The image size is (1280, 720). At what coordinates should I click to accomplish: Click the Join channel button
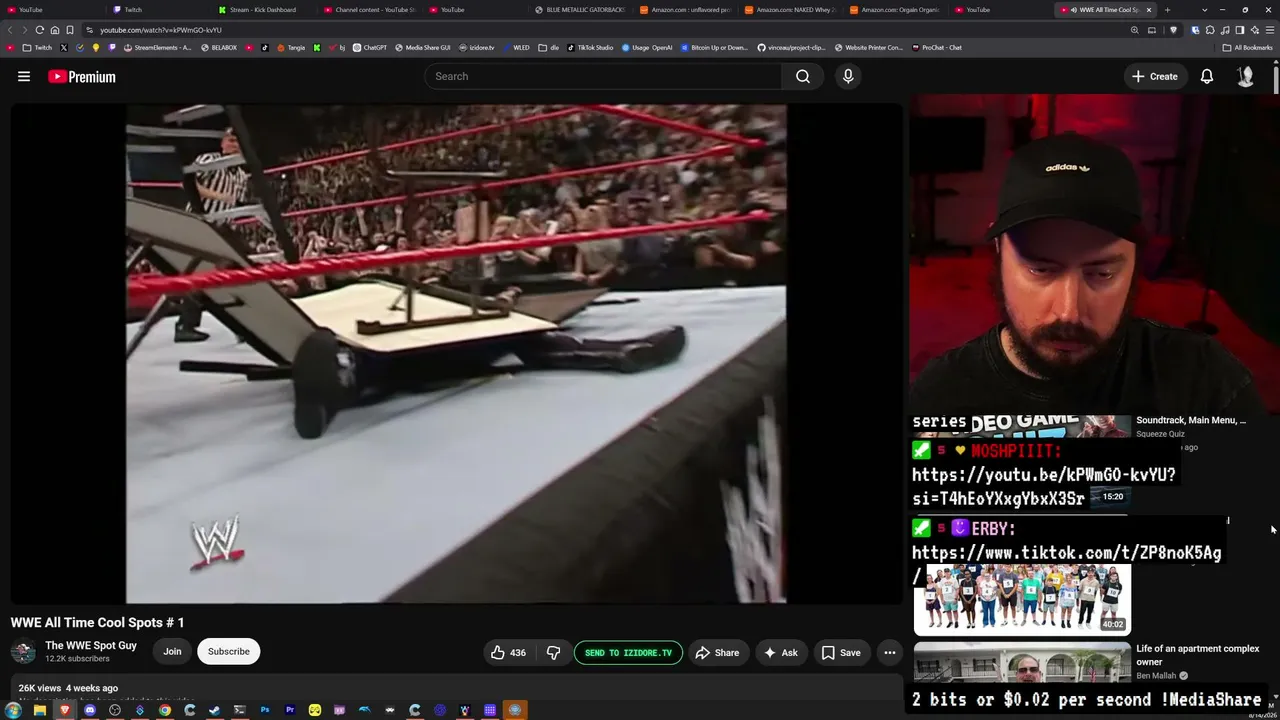[172, 652]
